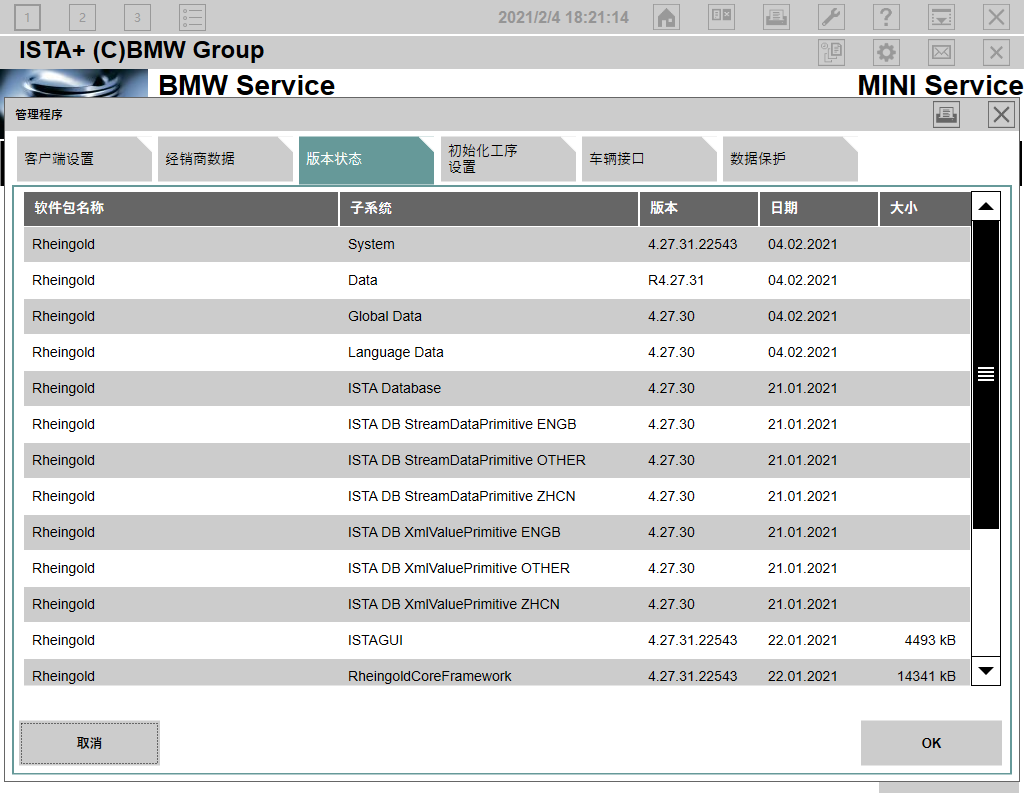Click the 4493 kB size cell
This screenshot has width=1024, height=800.
click(x=930, y=640)
